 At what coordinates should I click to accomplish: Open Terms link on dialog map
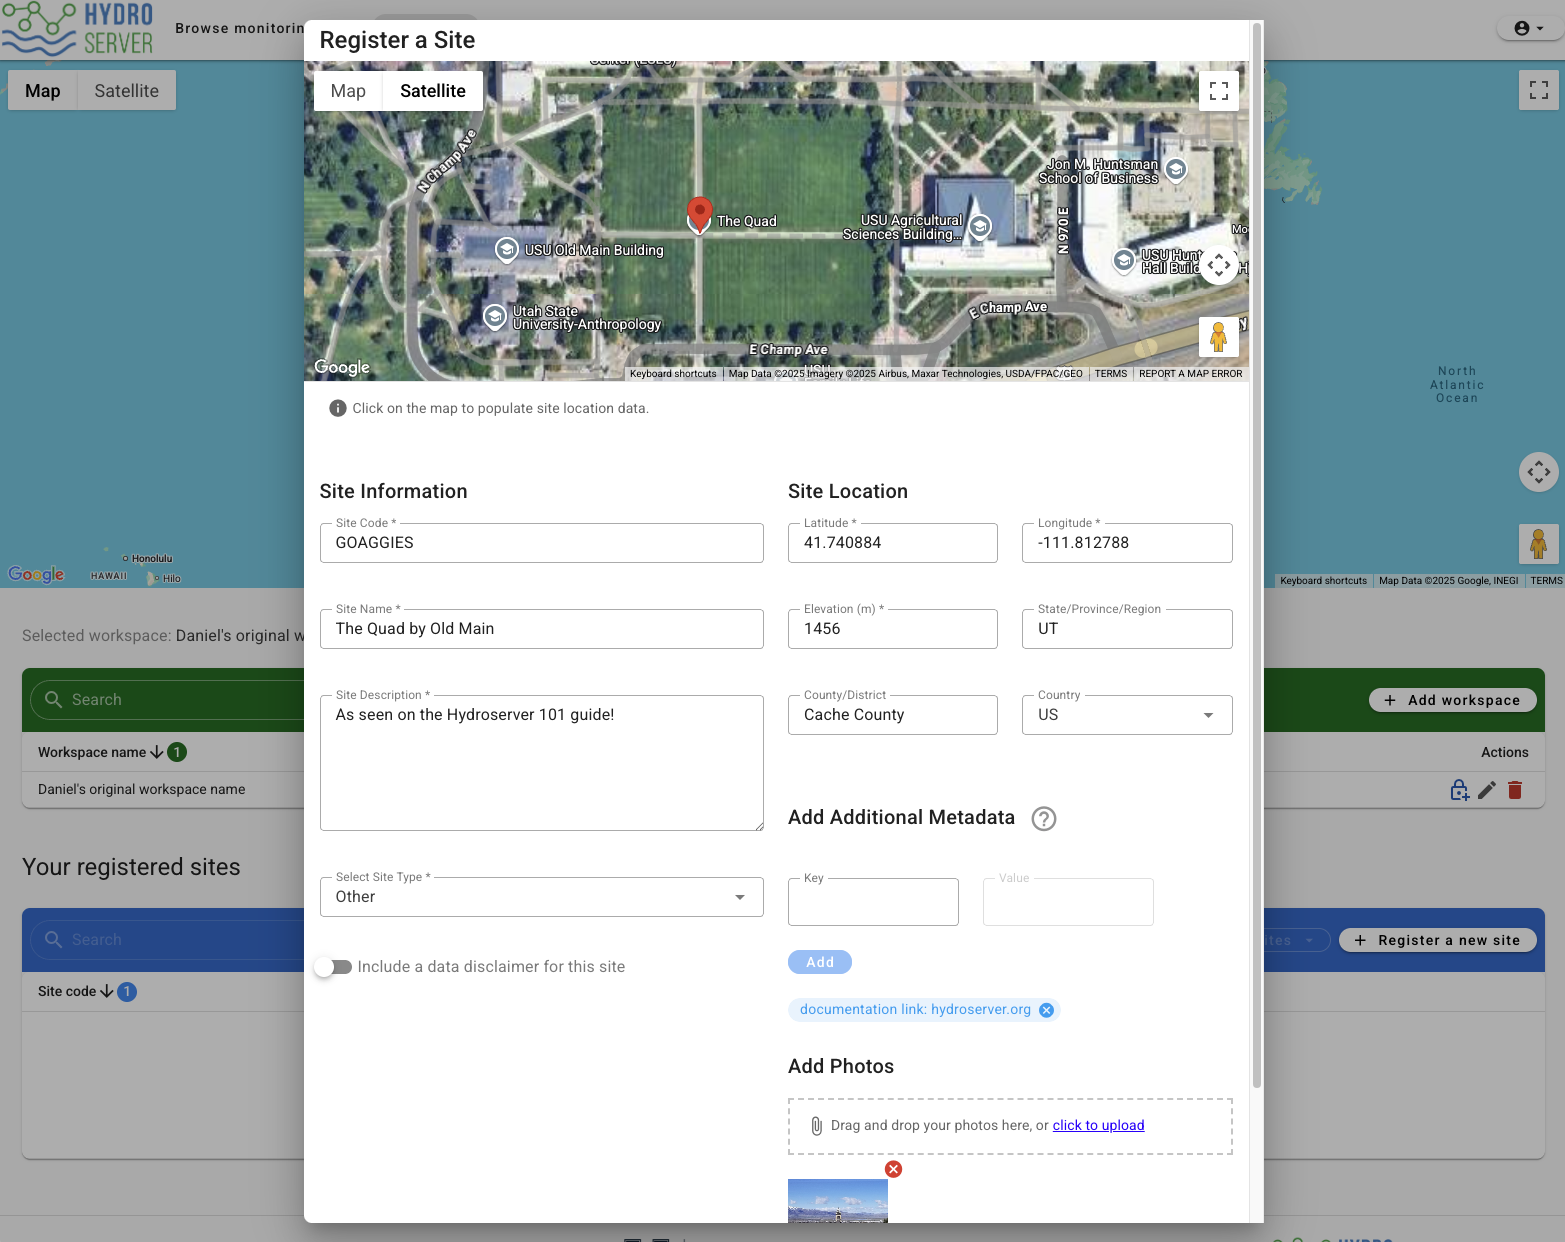pyautogui.click(x=1110, y=374)
